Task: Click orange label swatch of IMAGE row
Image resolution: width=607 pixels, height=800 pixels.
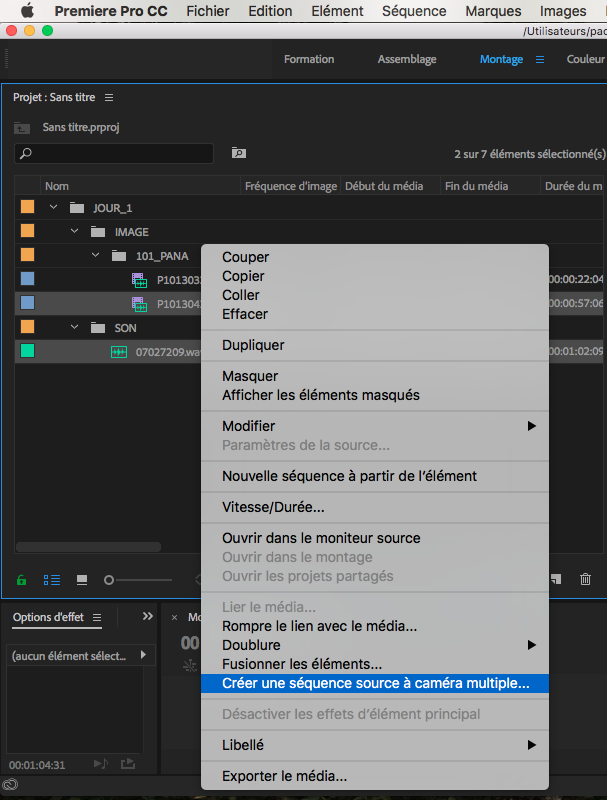Action: coord(28,231)
